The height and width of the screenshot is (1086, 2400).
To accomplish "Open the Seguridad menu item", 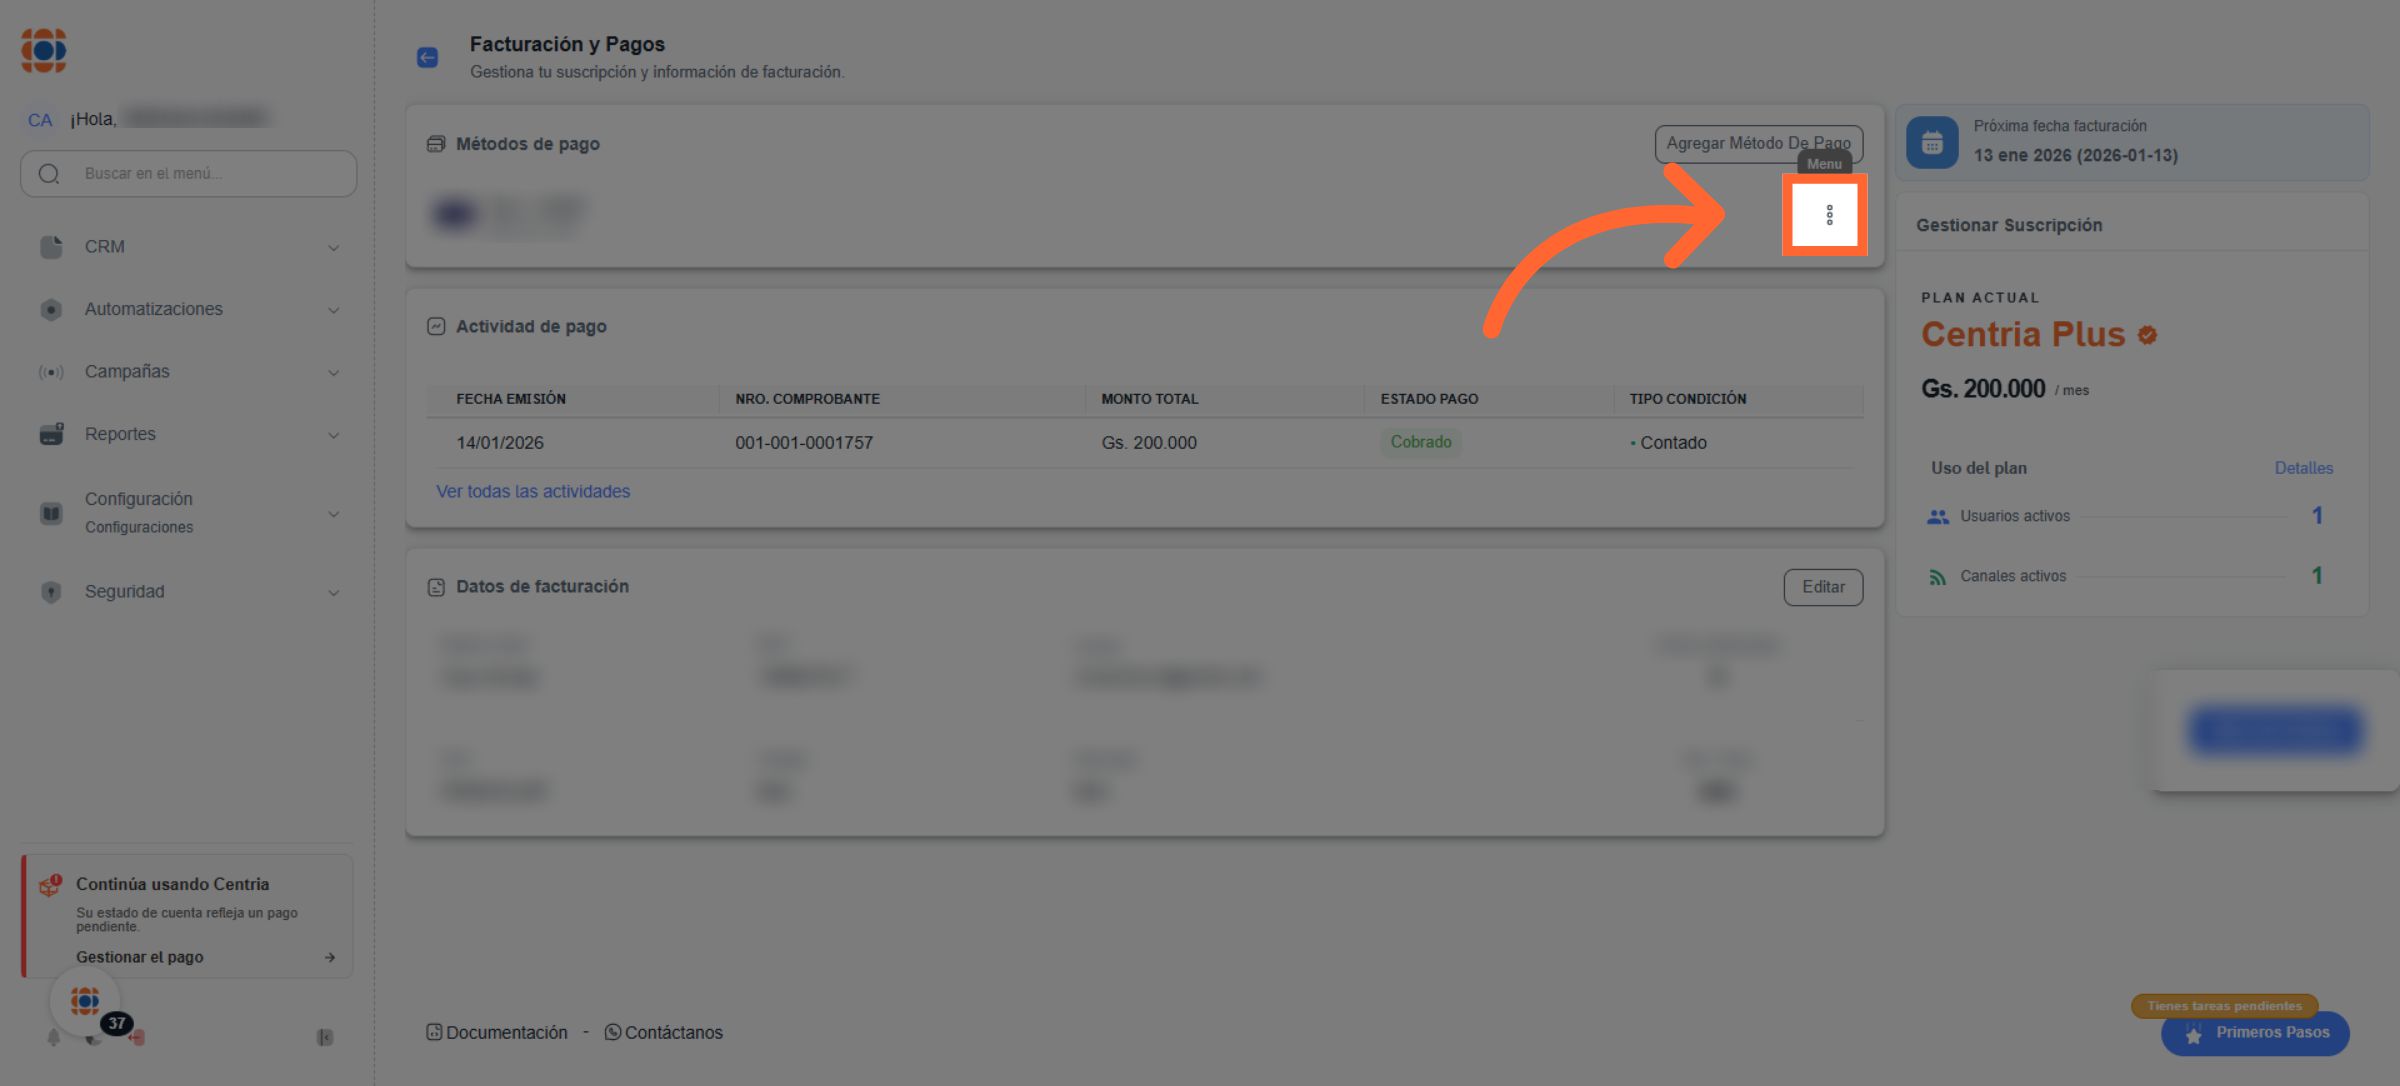I will click(x=124, y=592).
